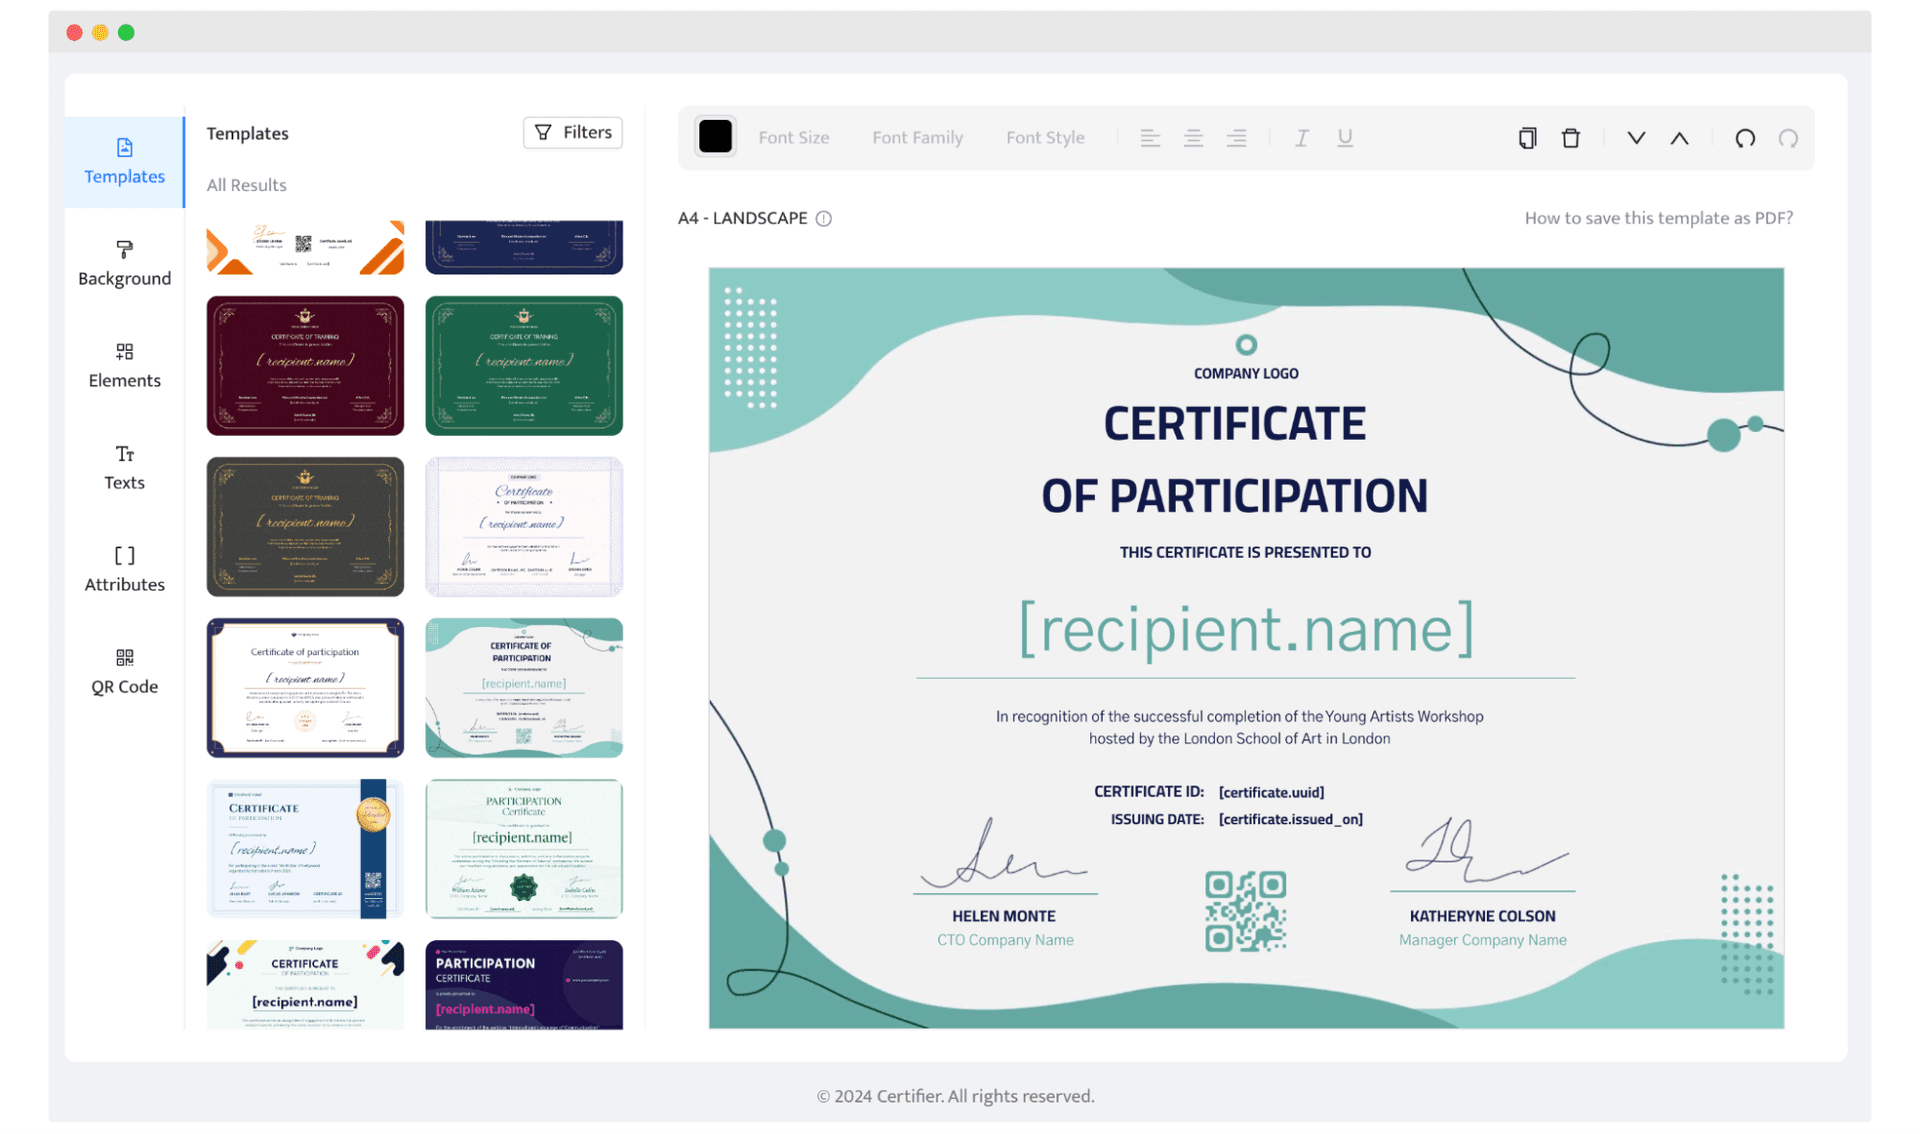Image resolution: width=1920 pixels, height=1134 pixels.
Task: Toggle underline formatting
Action: pos(1345,137)
